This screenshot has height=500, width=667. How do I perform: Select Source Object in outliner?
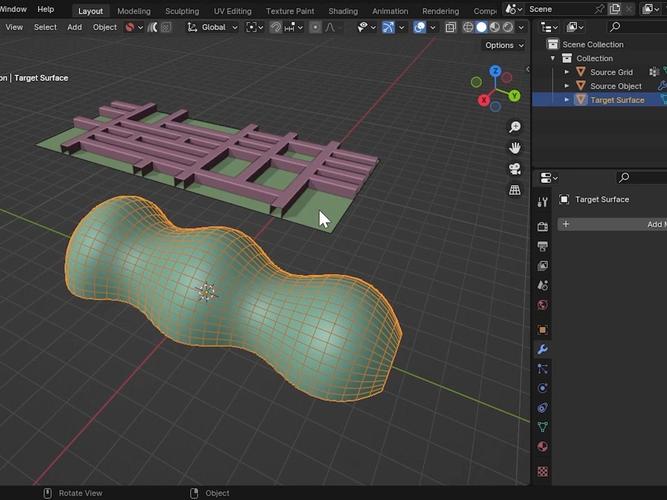click(x=616, y=86)
